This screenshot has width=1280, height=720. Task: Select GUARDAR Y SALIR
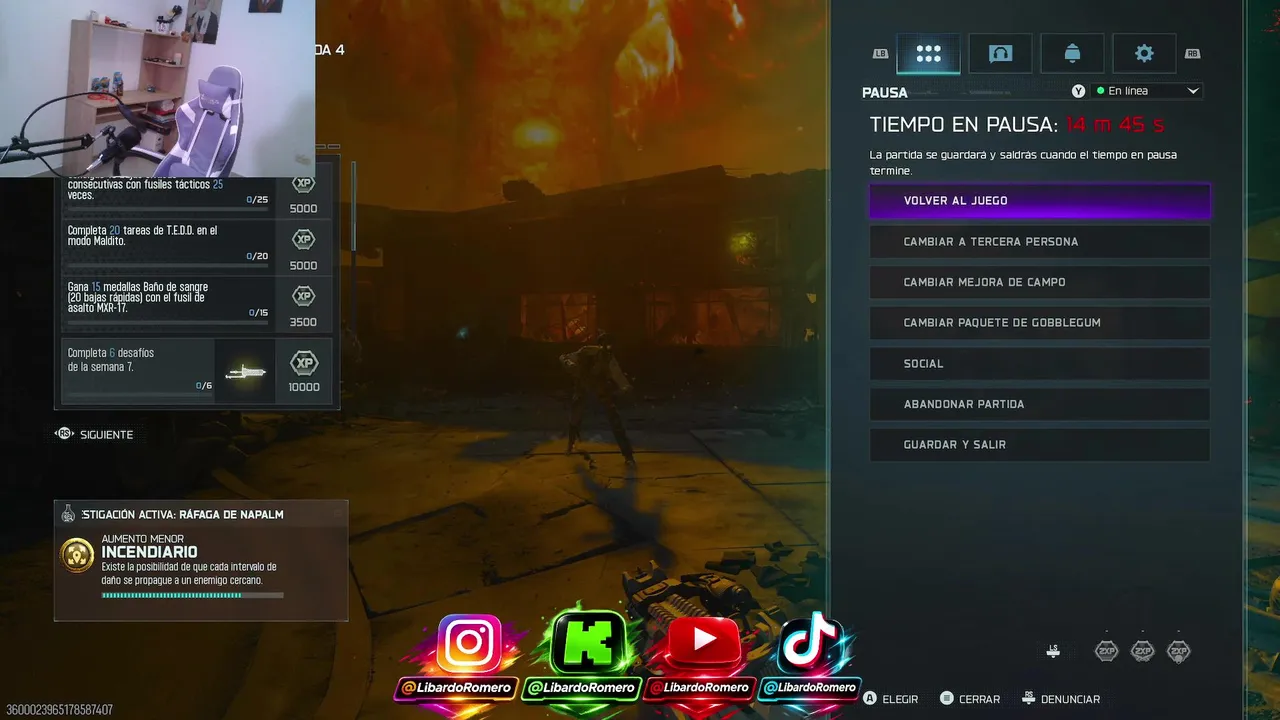click(x=1040, y=445)
